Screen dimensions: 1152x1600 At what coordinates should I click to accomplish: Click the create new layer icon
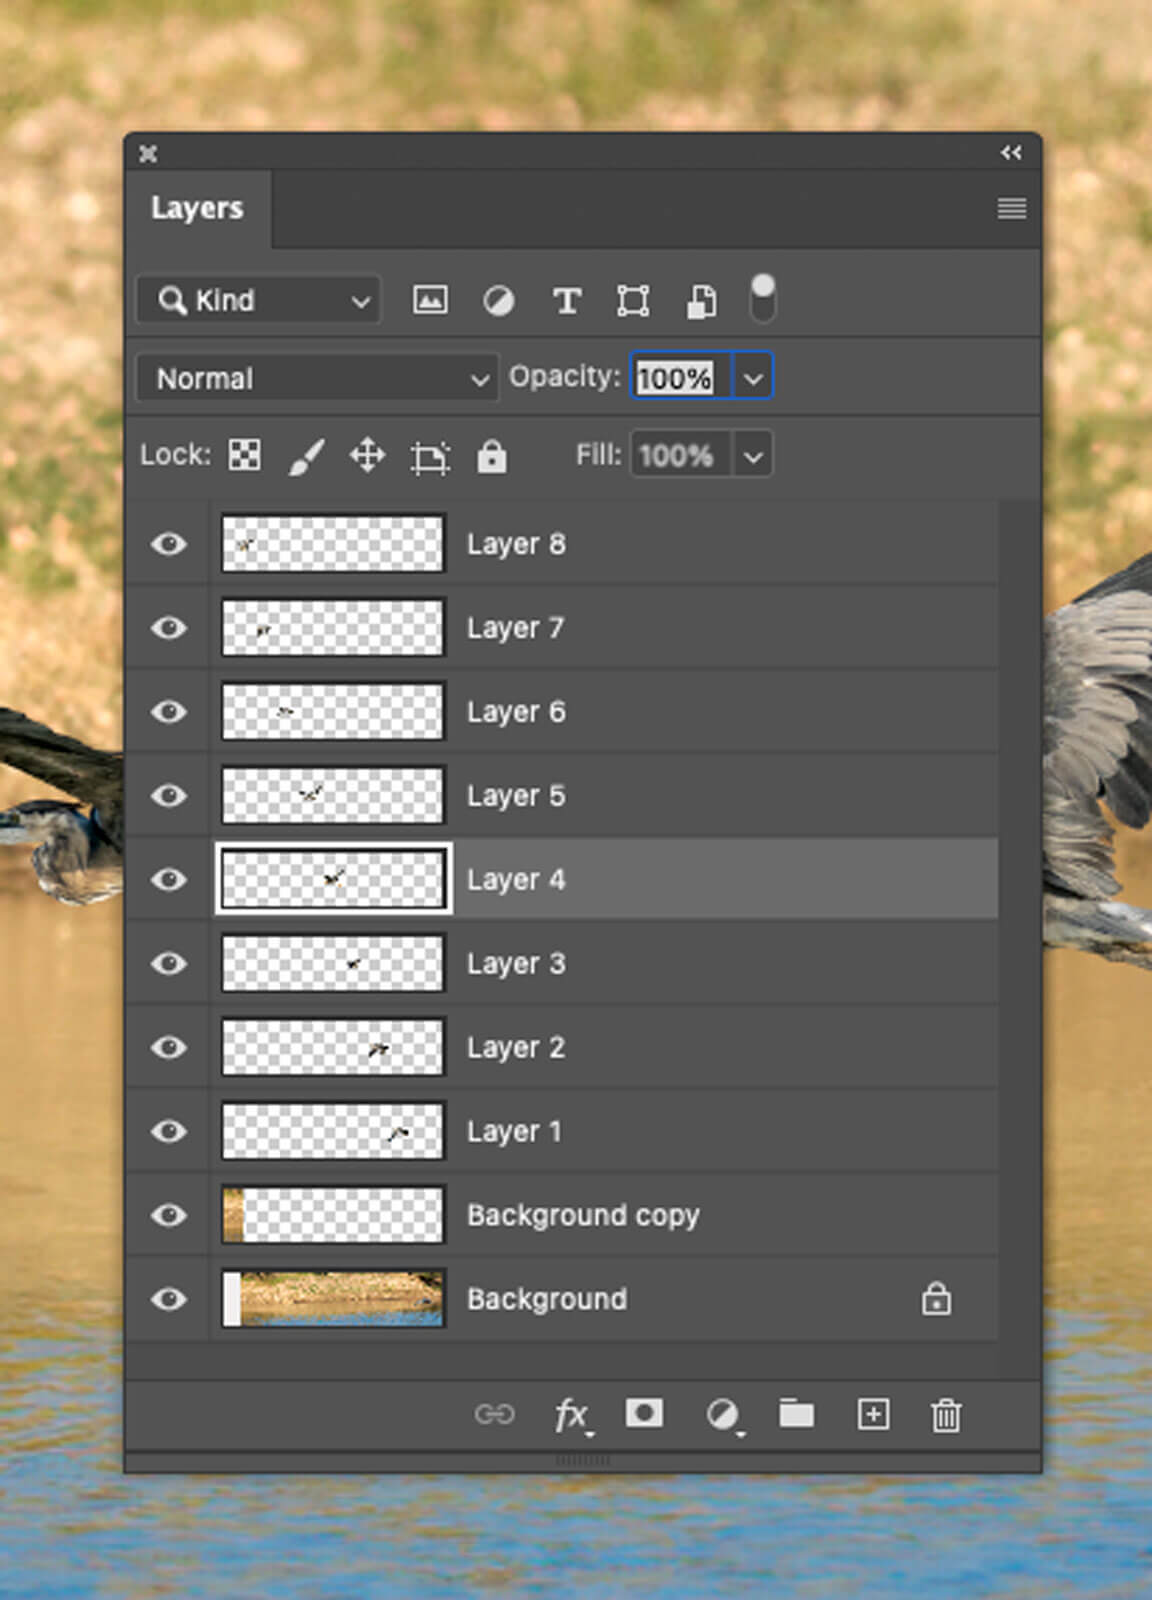[x=873, y=1414]
